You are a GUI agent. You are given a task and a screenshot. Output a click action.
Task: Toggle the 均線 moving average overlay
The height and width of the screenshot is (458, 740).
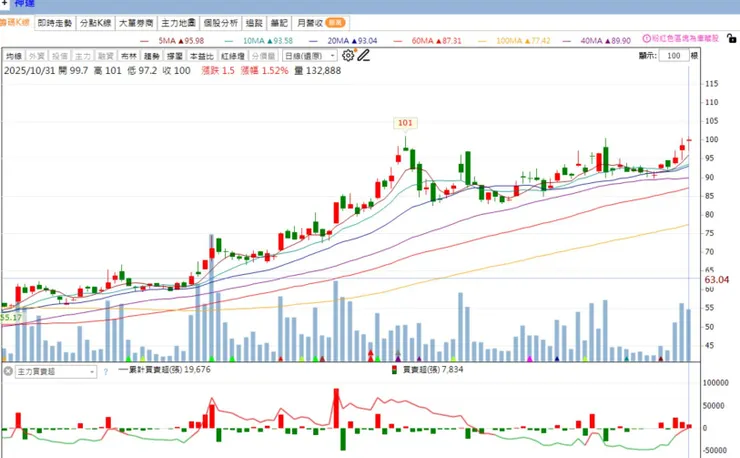[14, 56]
